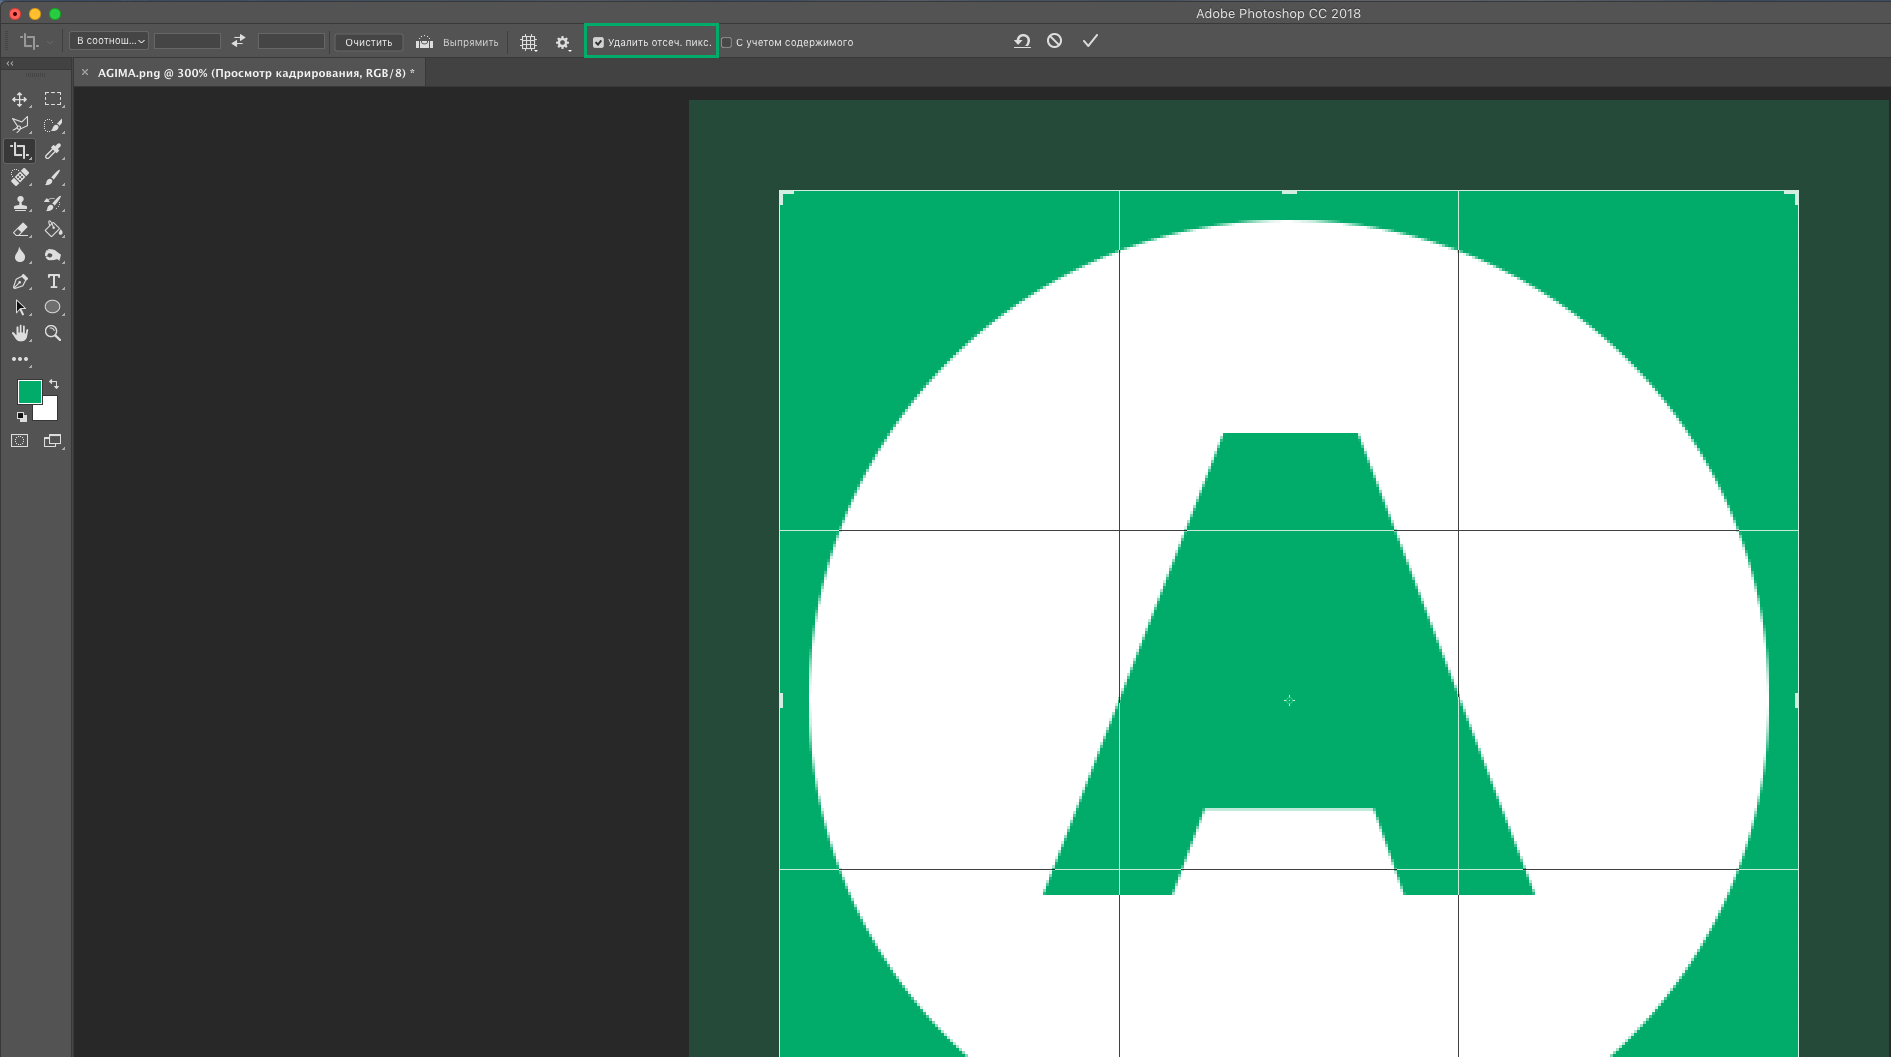Viewport: 1891px width, 1057px height.
Task: Click the crop center crosshair point
Action: (x=1289, y=700)
